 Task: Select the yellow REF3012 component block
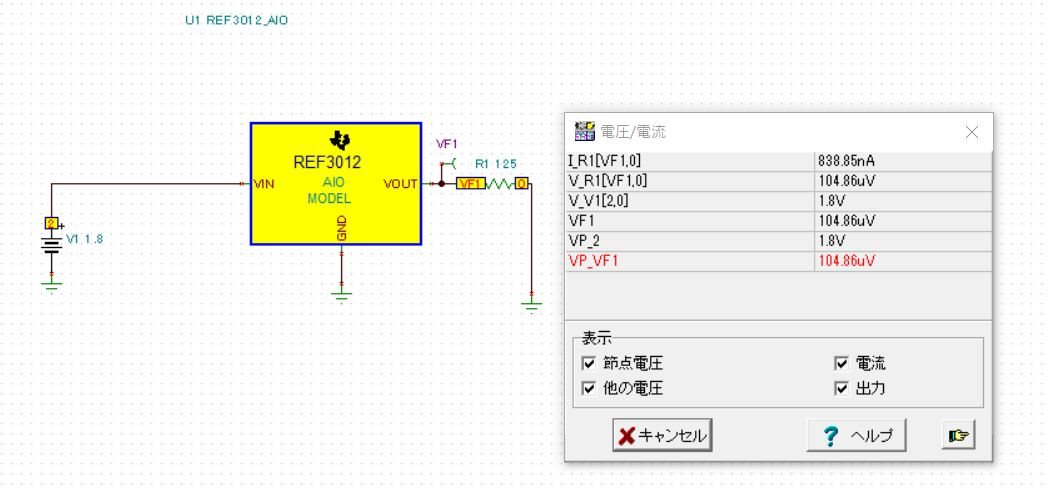pyautogui.click(x=336, y=184)
